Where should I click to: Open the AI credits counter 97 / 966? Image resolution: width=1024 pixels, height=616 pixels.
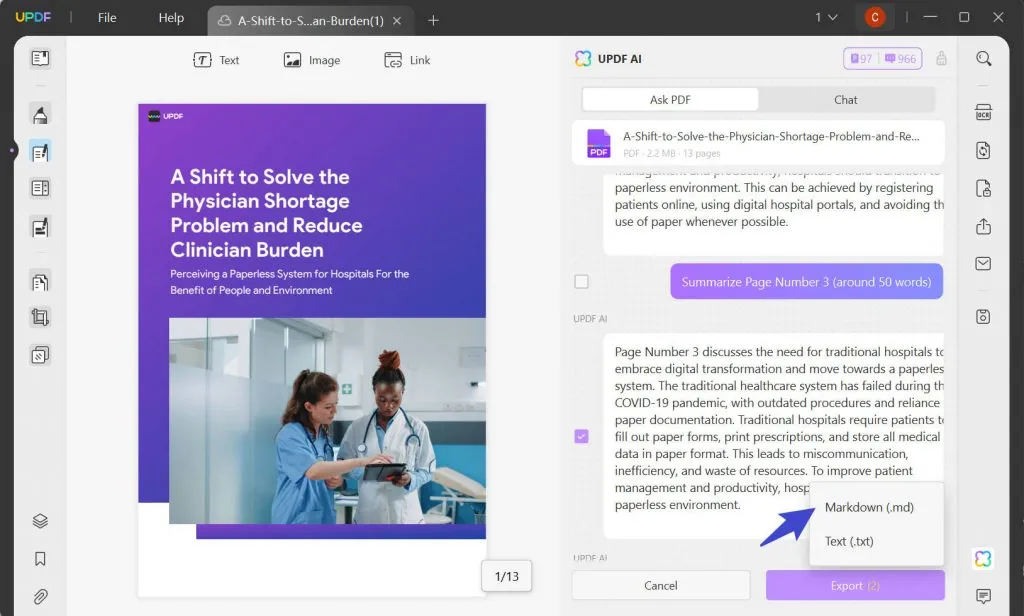click(883, 59)
